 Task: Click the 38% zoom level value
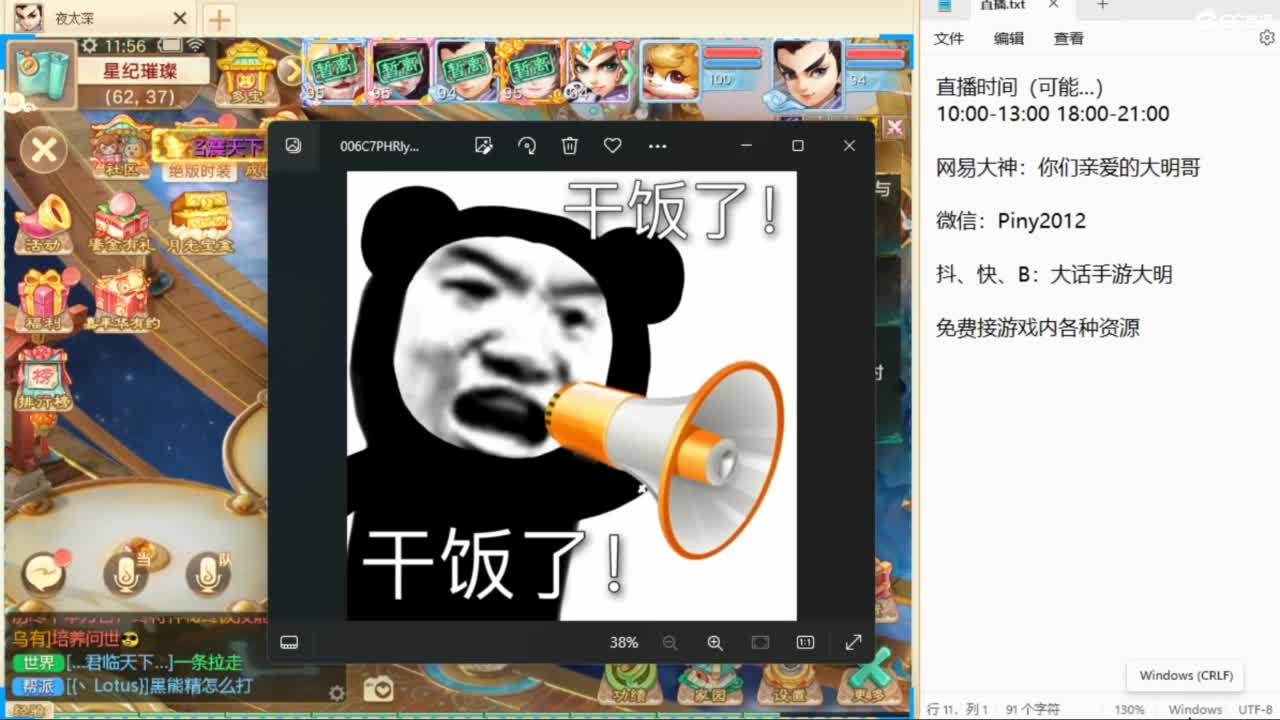tap(624, 642)
